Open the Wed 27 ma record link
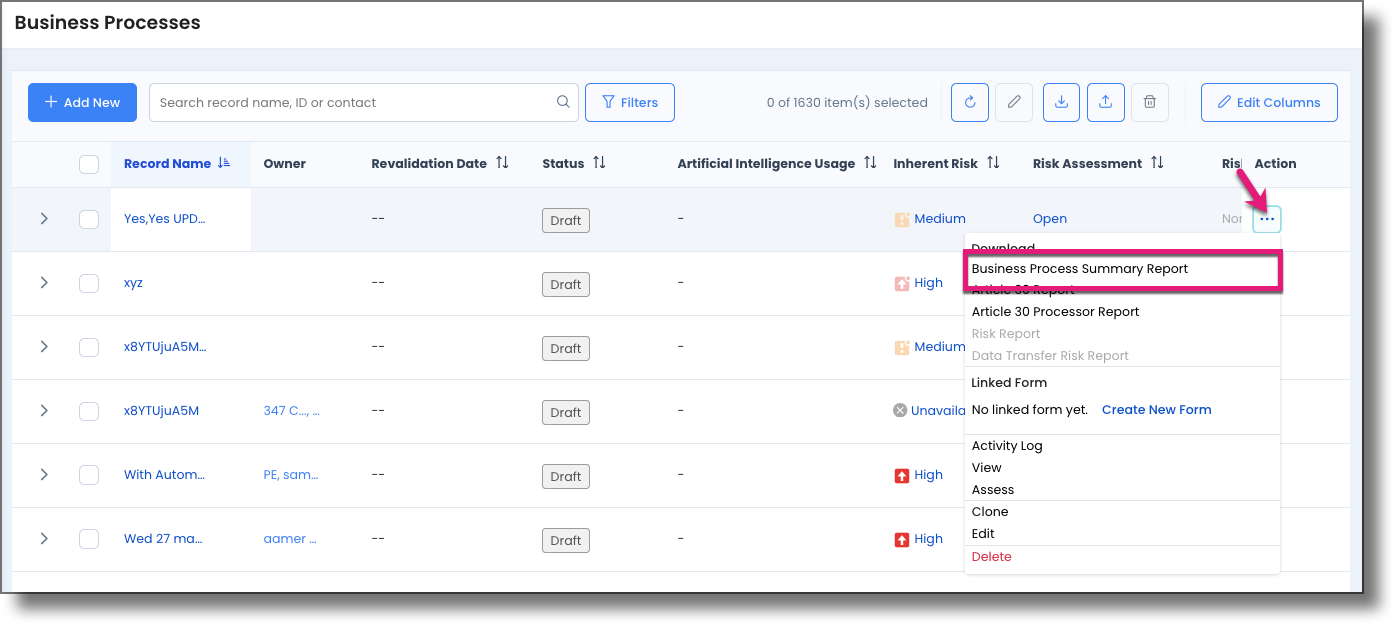 pyautogui.click(x=163, y=539)
